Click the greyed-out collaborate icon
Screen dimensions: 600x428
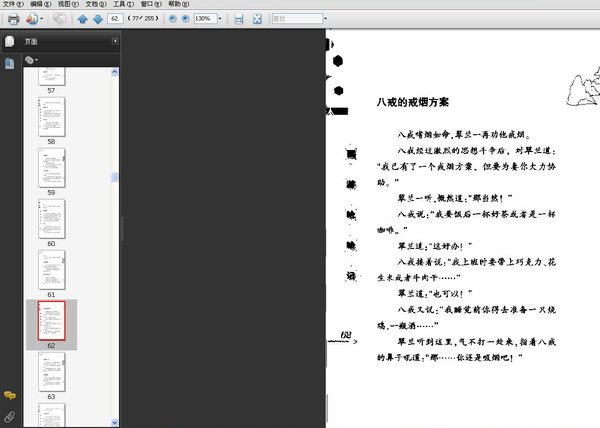point(59,19)
